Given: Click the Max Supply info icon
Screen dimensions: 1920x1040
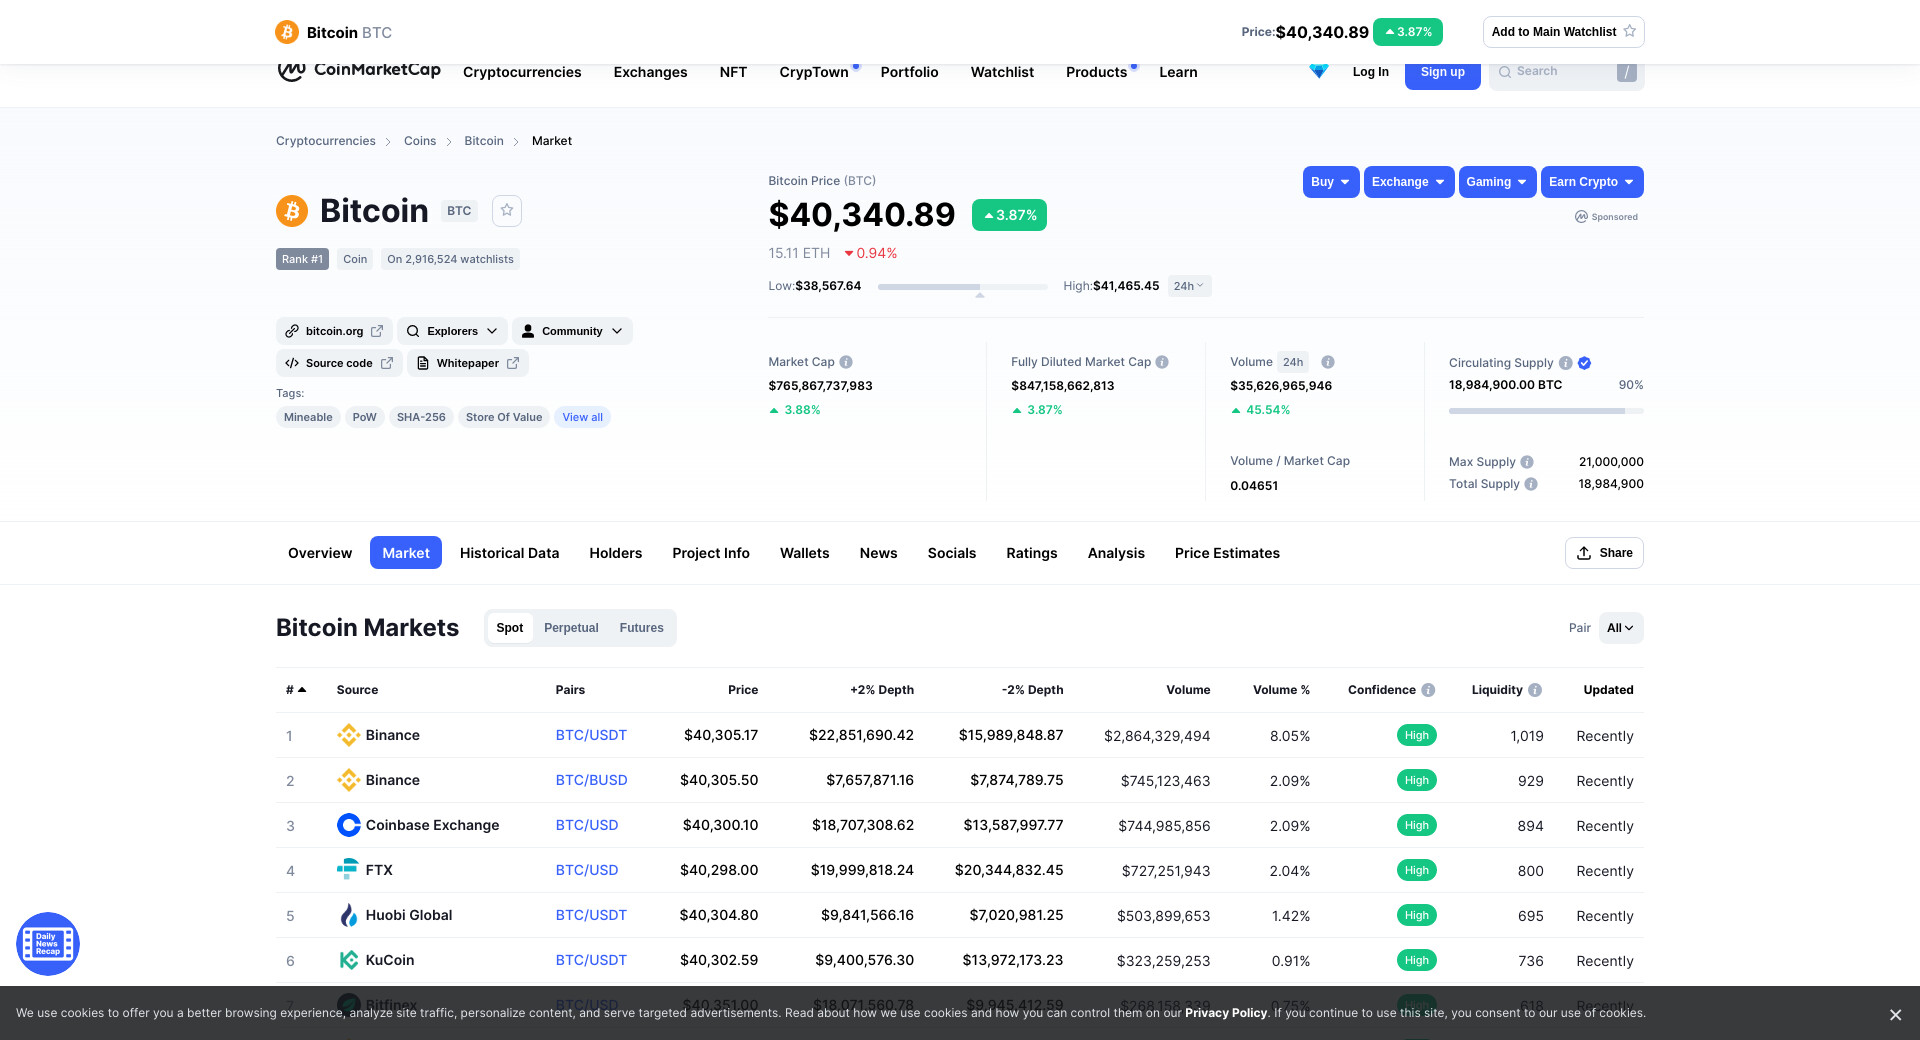Looking at the screenshot, I should [1527, 462].
